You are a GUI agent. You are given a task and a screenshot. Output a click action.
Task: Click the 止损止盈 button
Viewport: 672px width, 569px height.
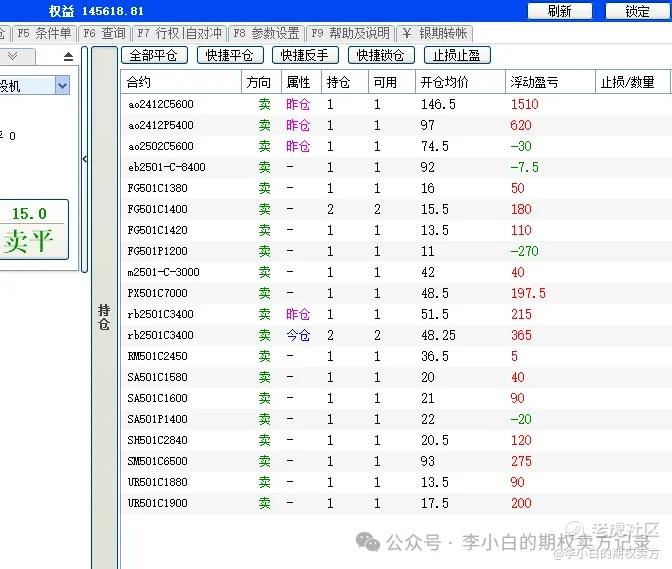[457, 55]
